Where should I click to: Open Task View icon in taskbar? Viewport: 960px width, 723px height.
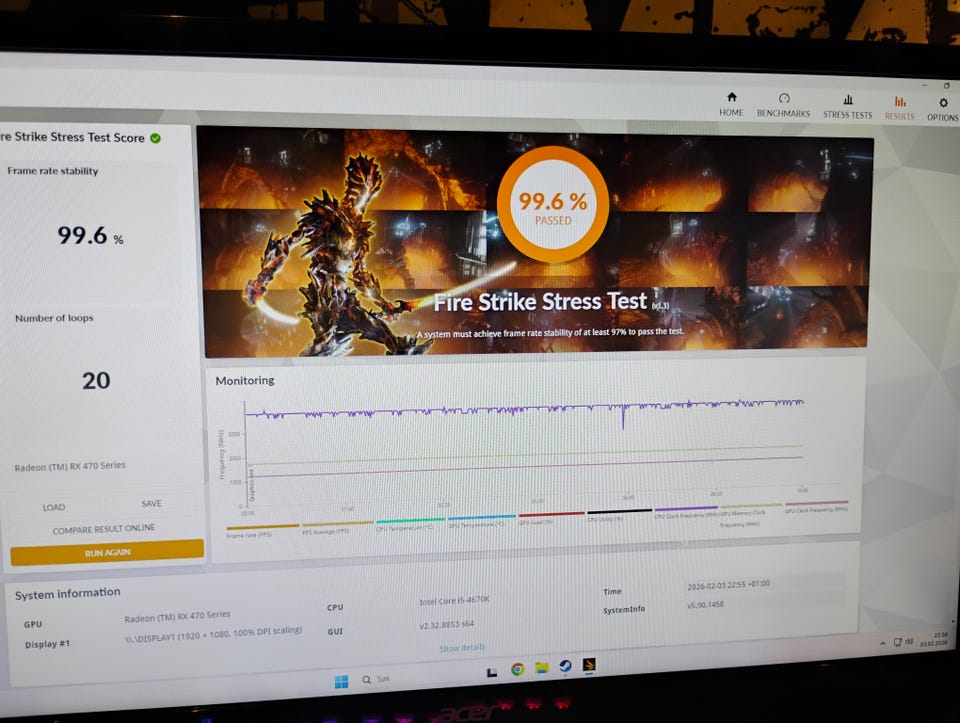tap(491, 672)
